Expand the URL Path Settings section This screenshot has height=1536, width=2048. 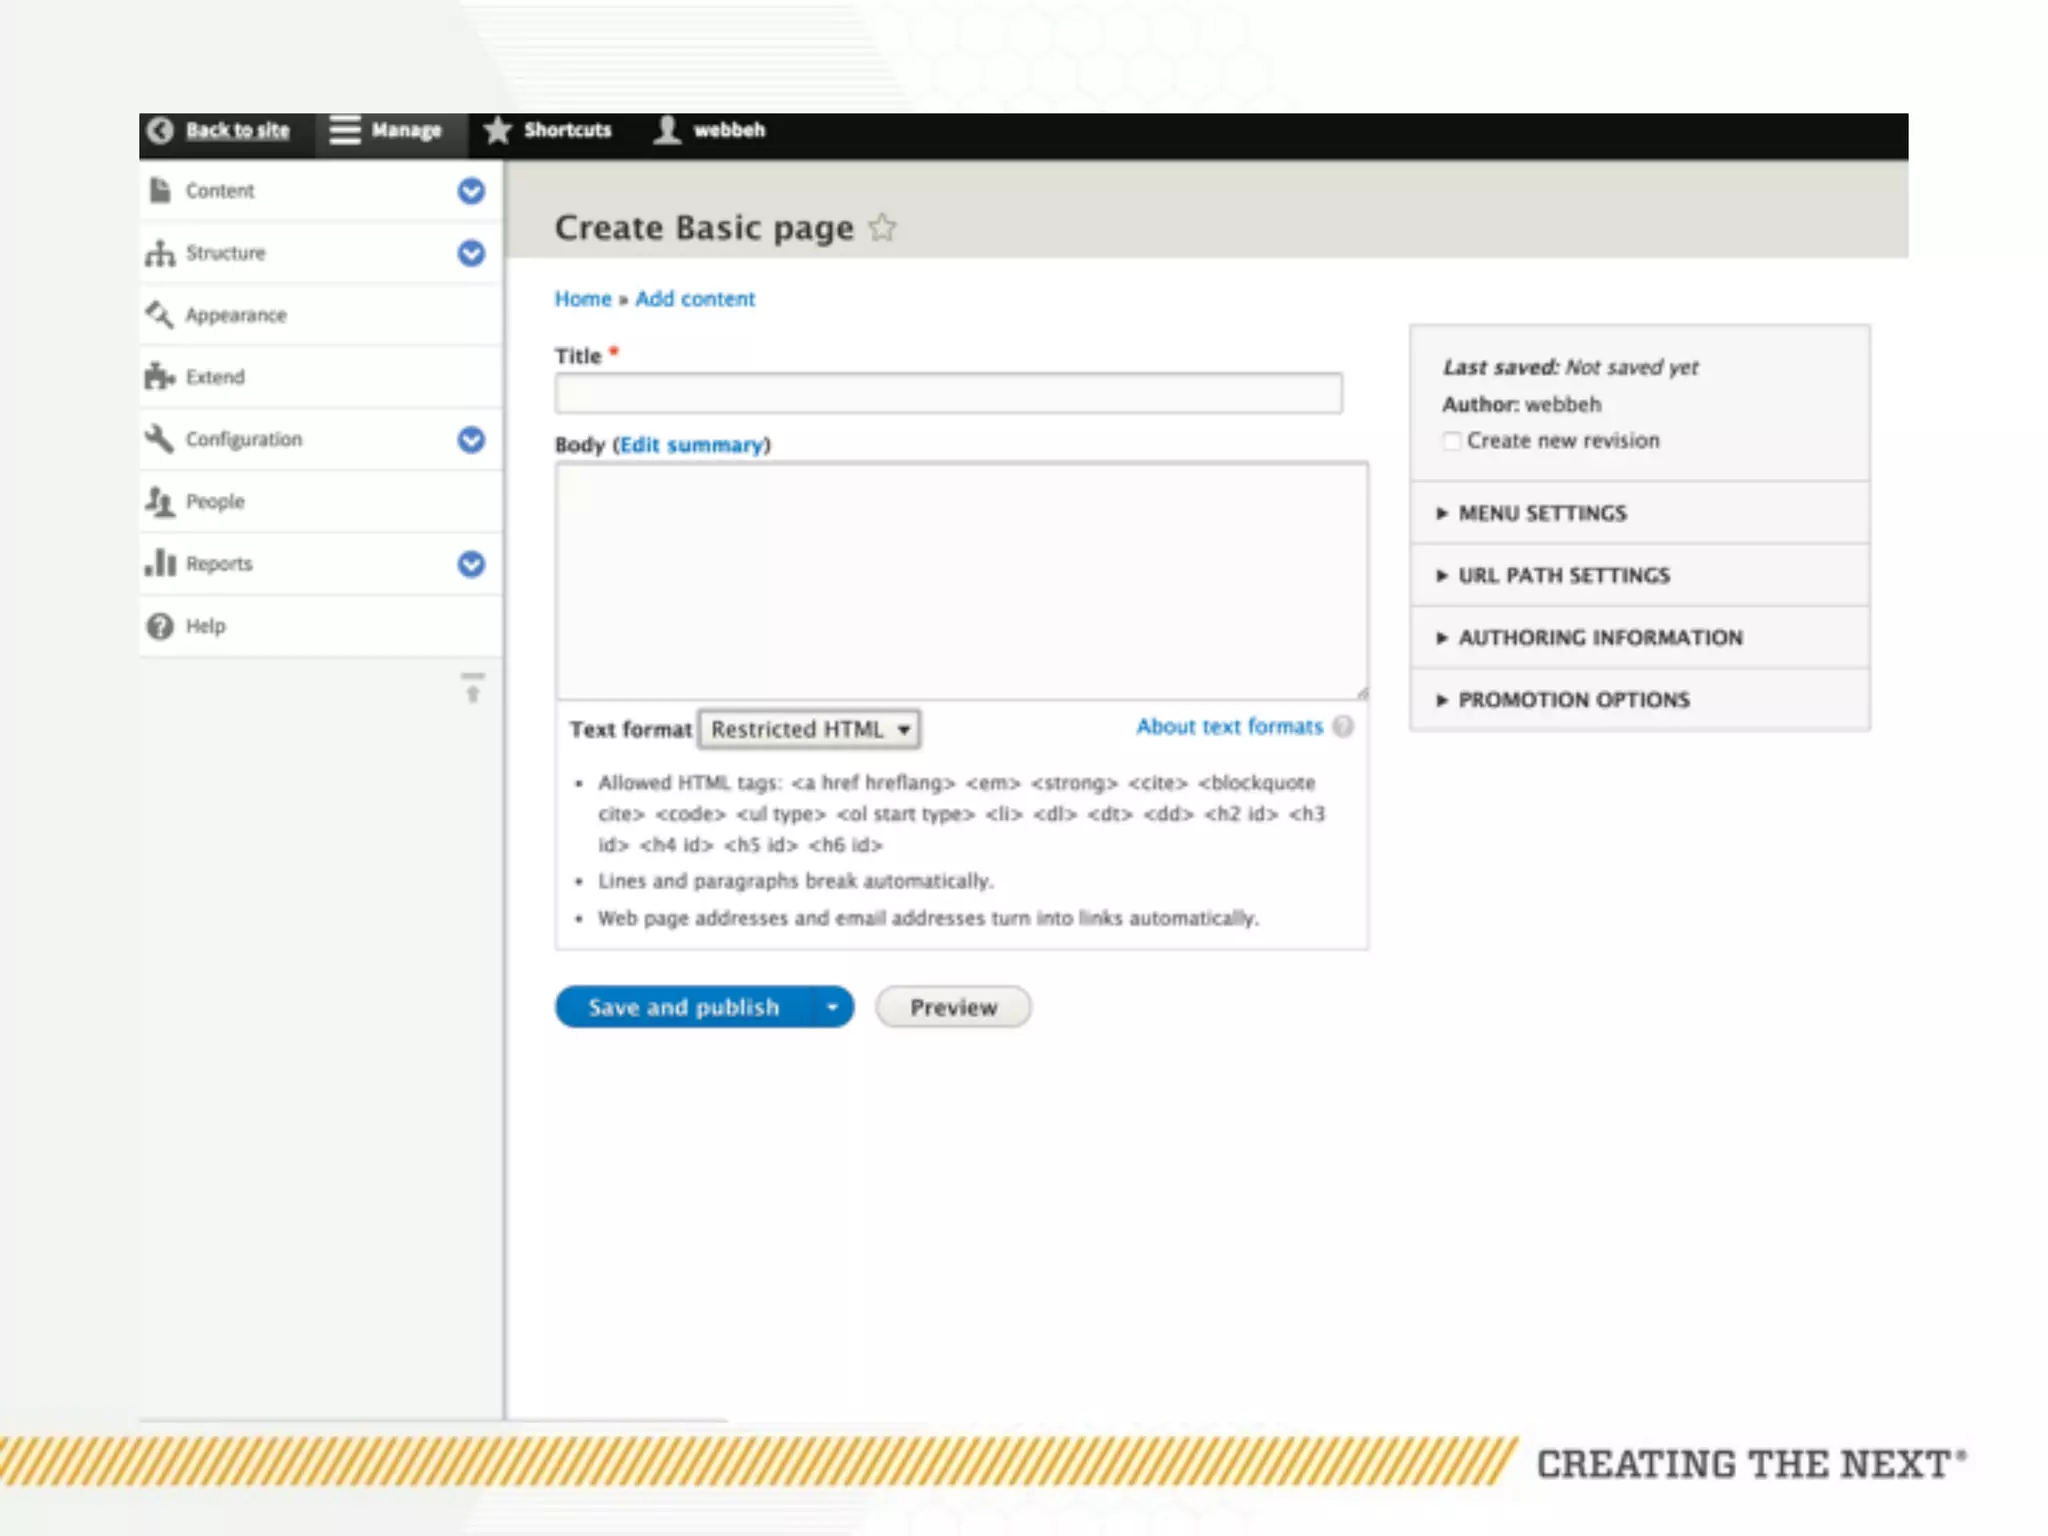(x=1563, y=575)
